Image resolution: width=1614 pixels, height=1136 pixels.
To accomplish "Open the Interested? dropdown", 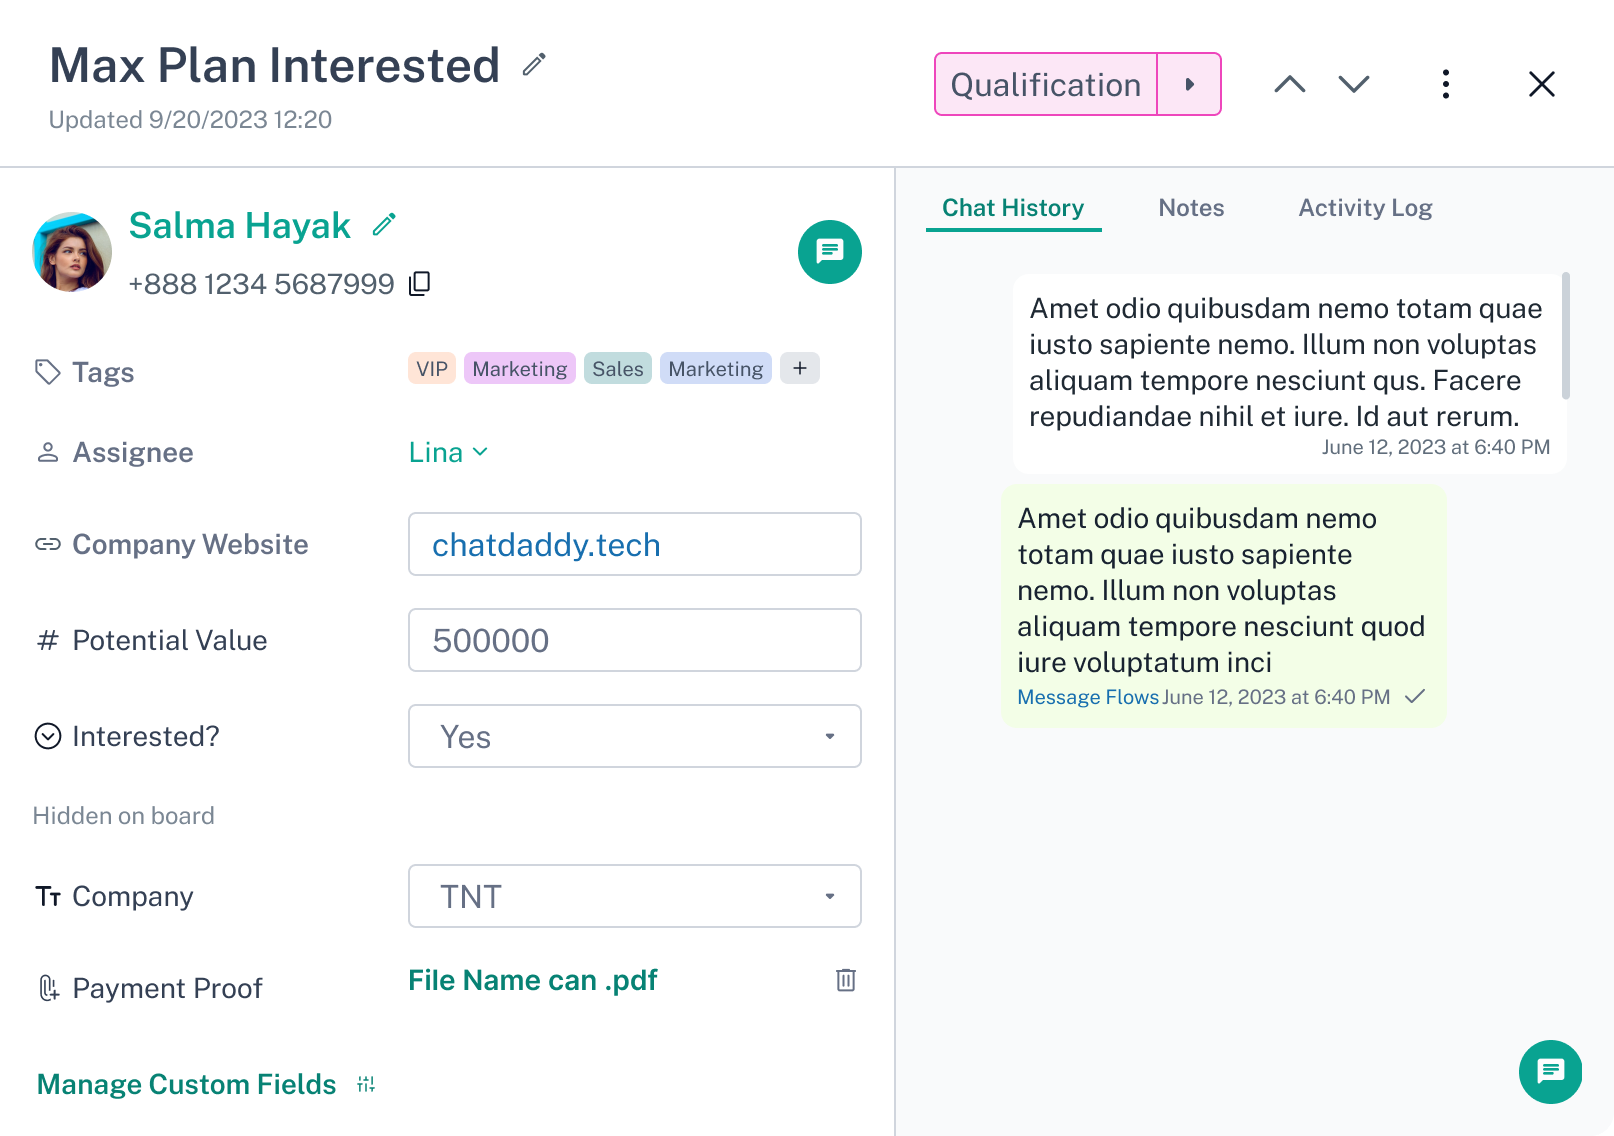I will [x=634, y=737].
